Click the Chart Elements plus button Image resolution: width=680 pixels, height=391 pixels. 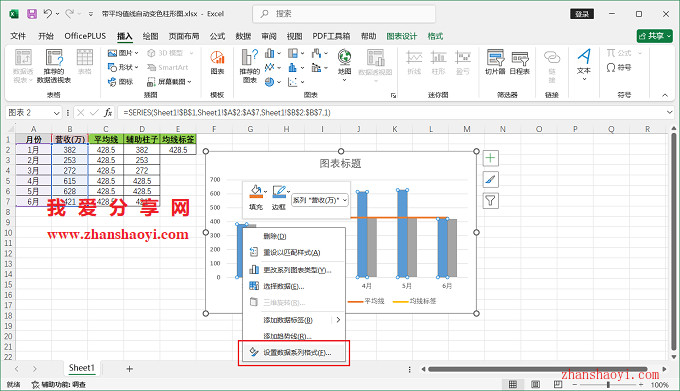[x=490, y=158]
